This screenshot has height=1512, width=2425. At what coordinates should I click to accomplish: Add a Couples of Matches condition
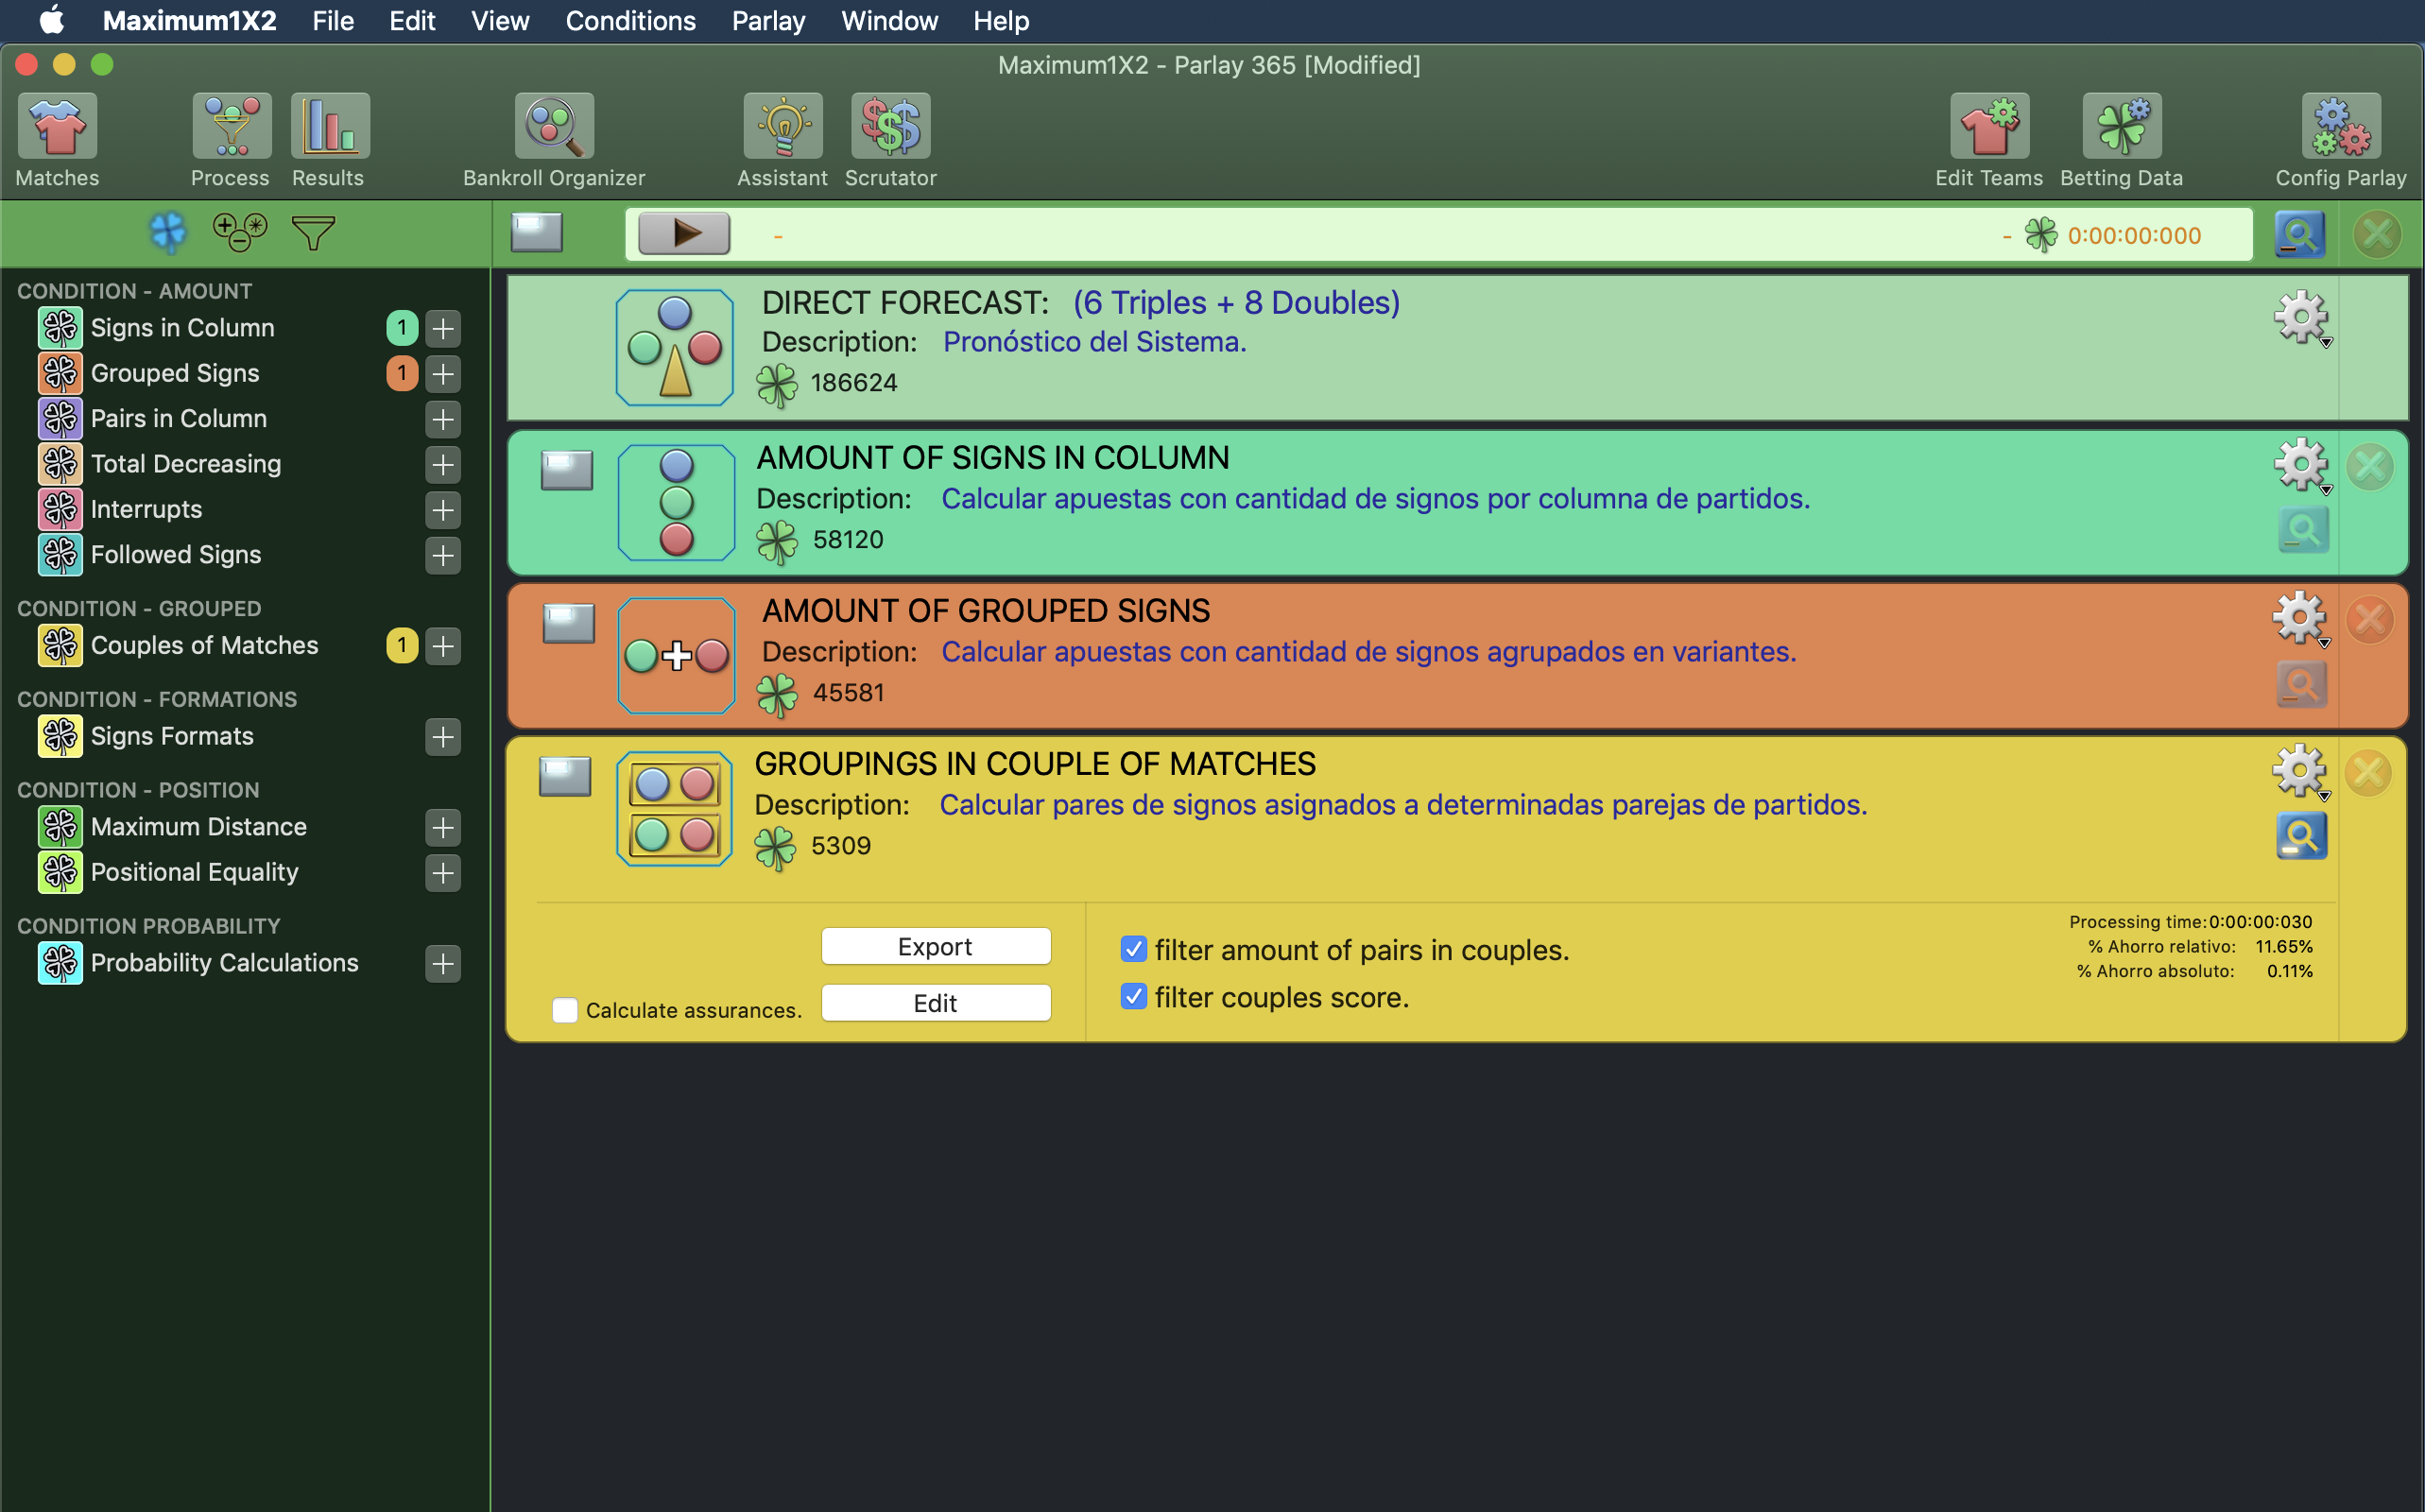point(443,646)
